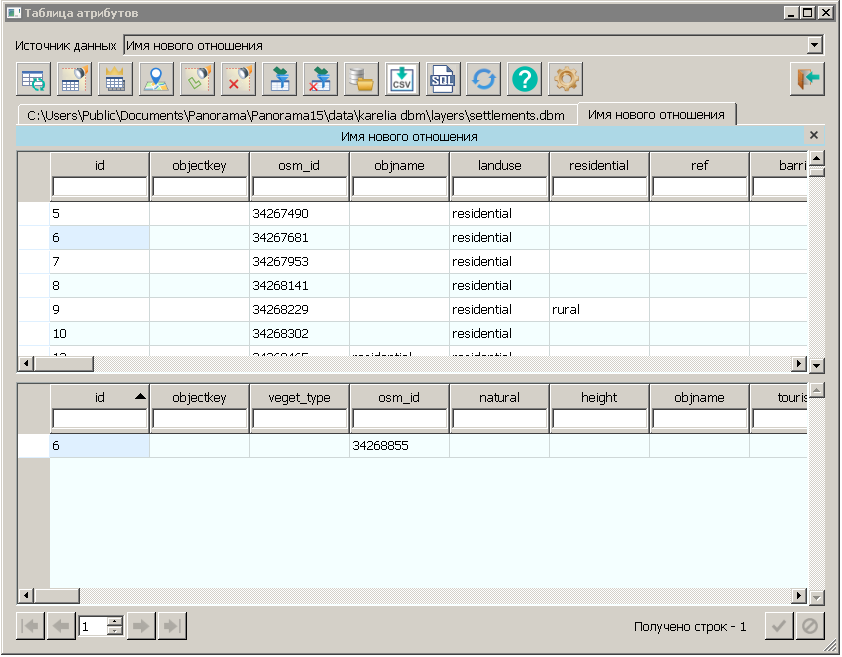Viewport: 842px width, 657px height.
Task: Open settings with the gear icon
Action: (566, 78)
